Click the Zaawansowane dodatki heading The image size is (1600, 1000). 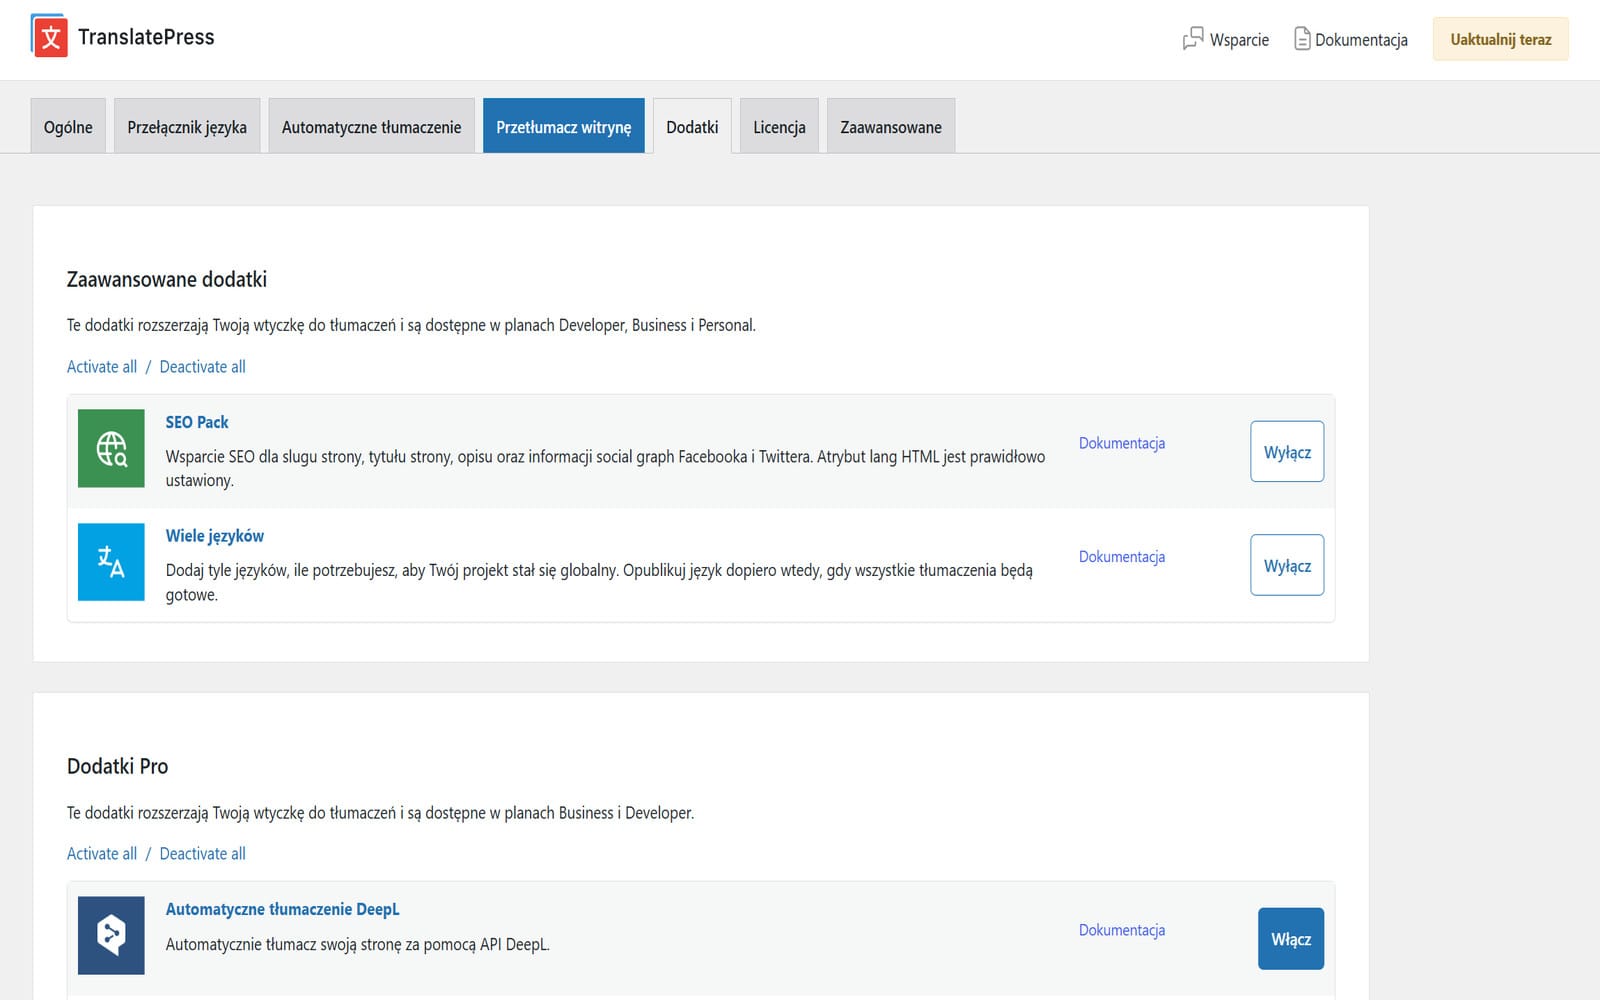[167, 280]
